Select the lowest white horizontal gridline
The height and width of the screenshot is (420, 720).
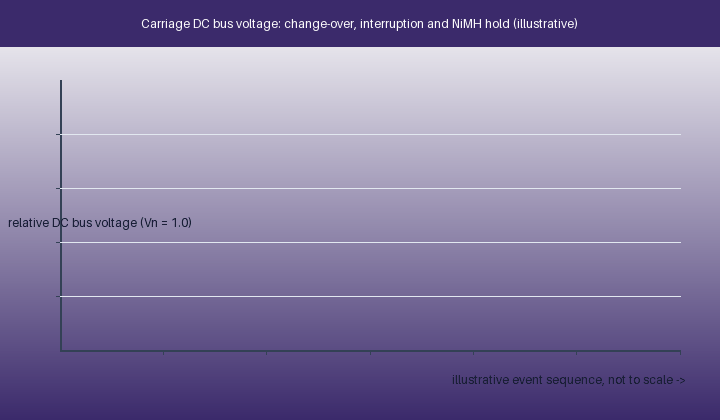[371, 297]
